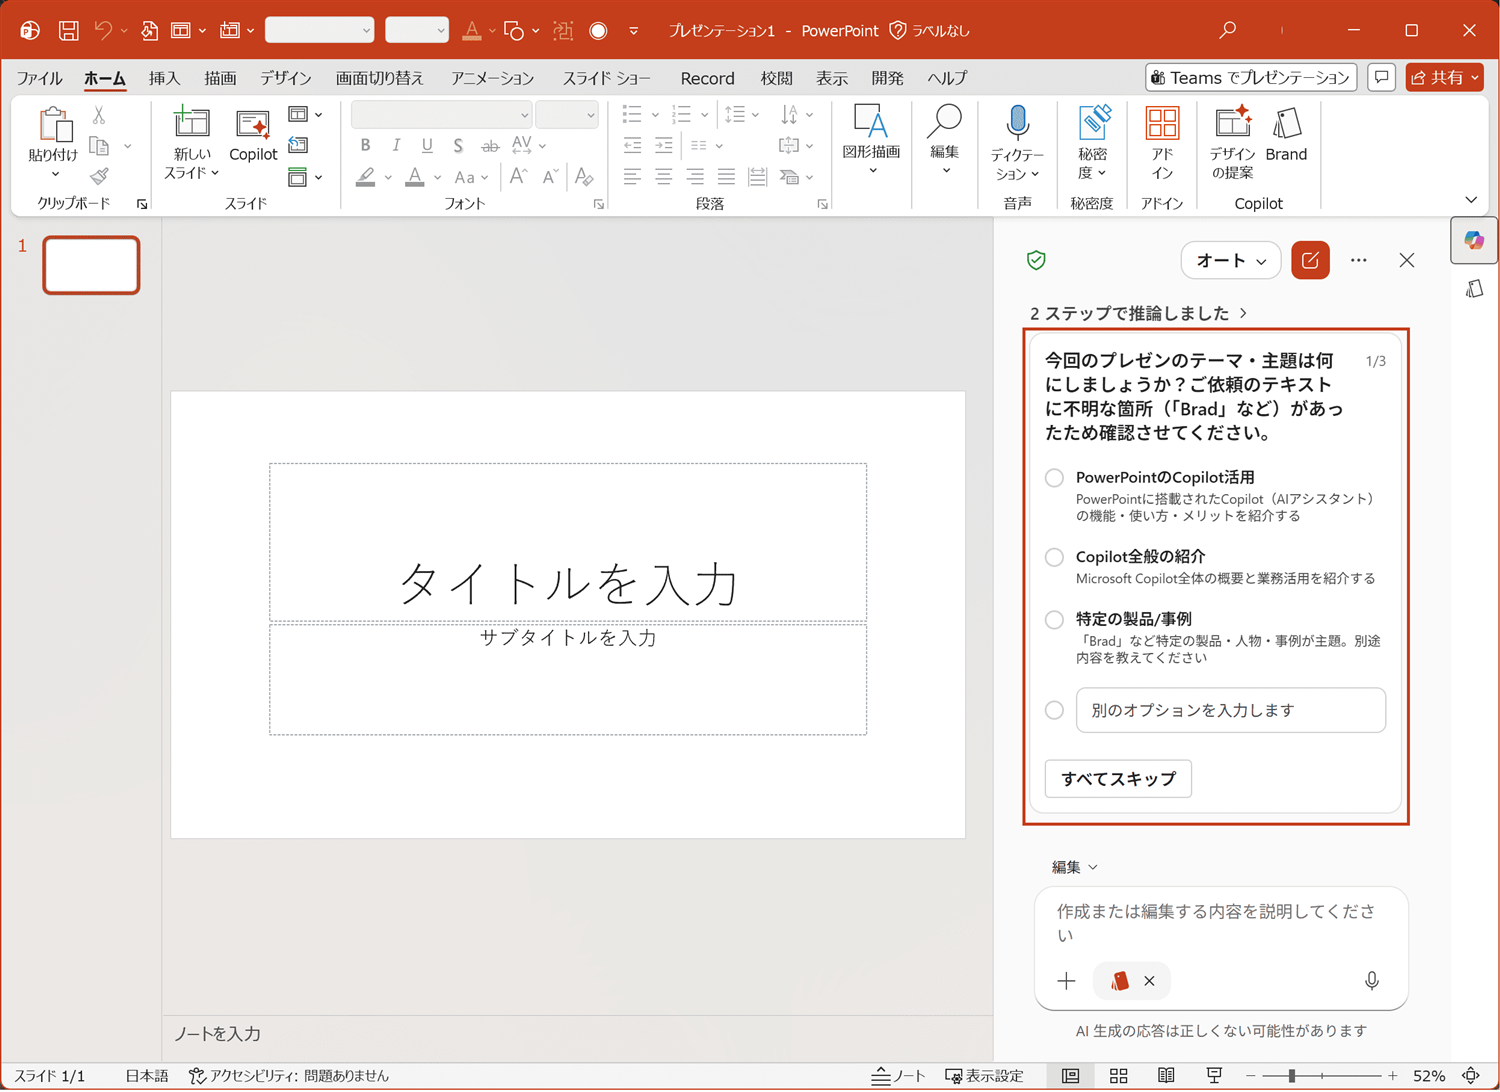Viewport: 1500px width, 1092px height.
Task: Click the font color A swatch
Action: point(414,177)
